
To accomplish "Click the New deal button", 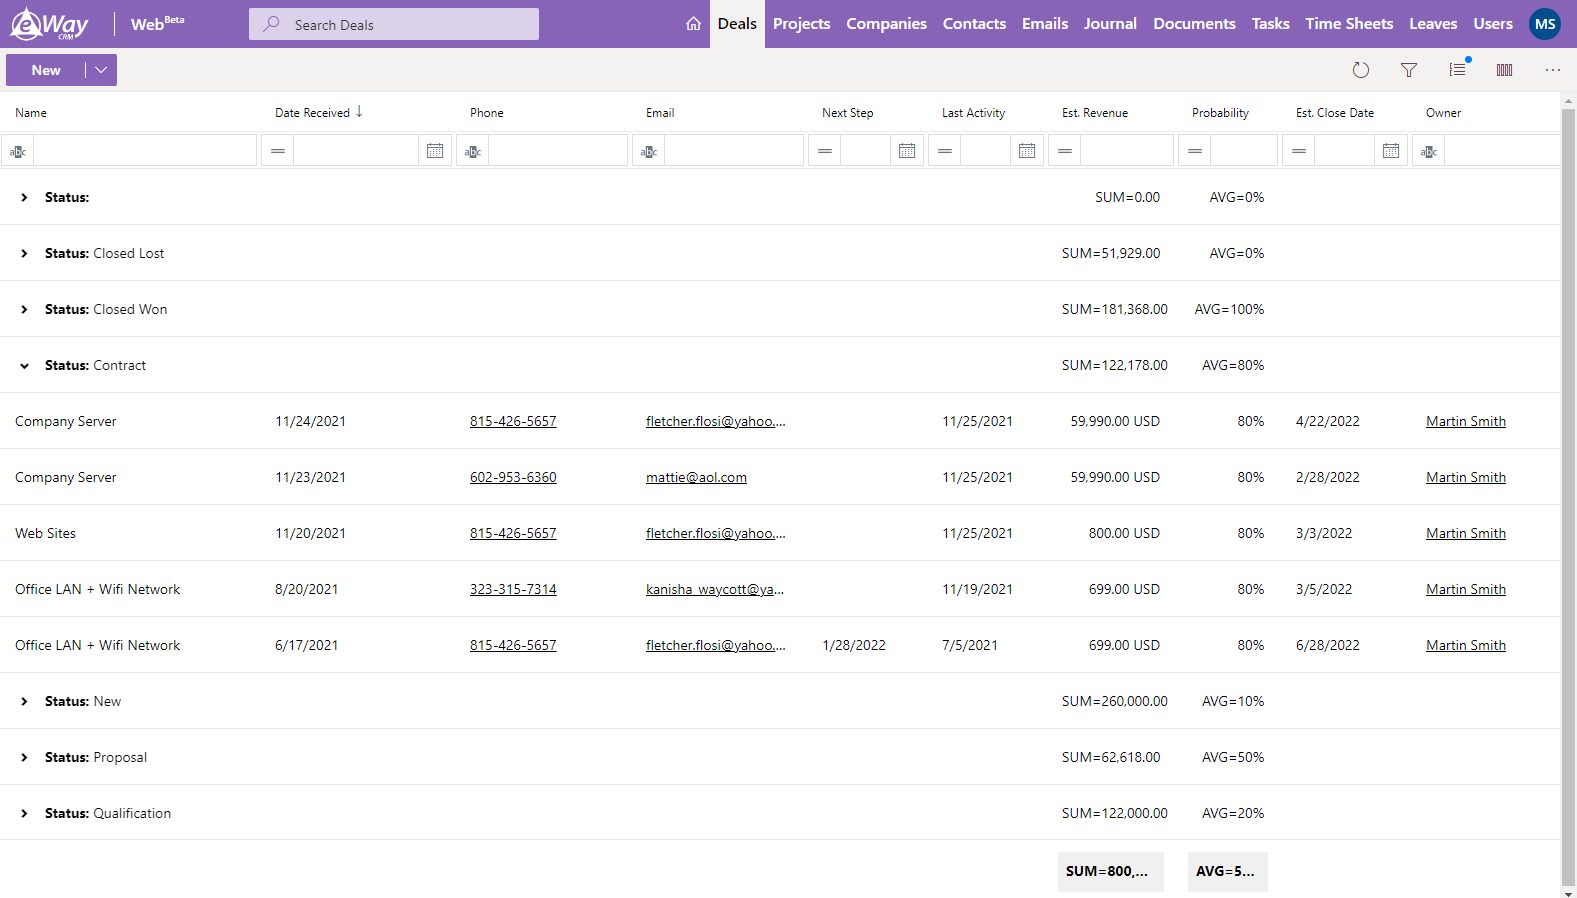I will tap(46, 70).
